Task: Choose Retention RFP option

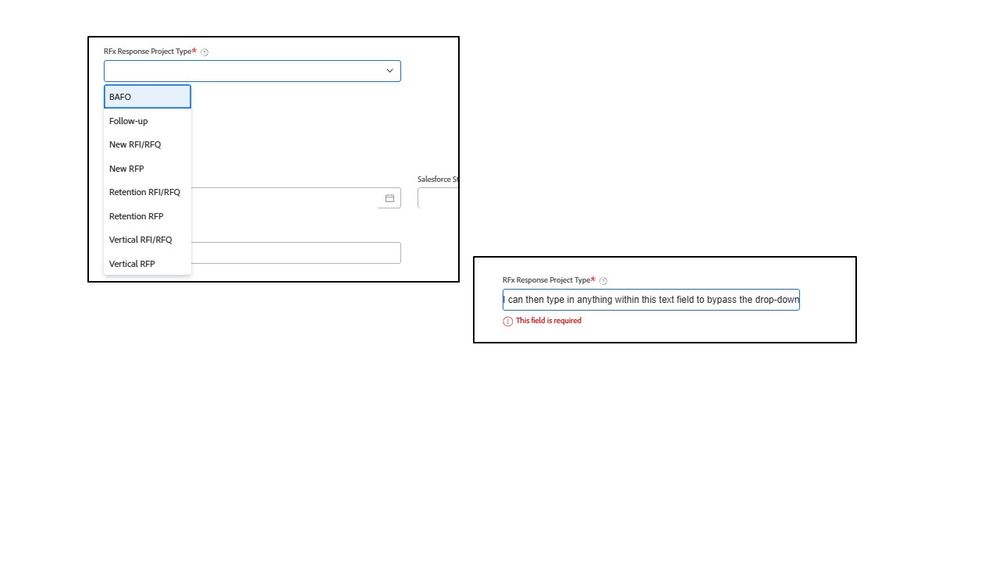Action: (x=147, y=217)
